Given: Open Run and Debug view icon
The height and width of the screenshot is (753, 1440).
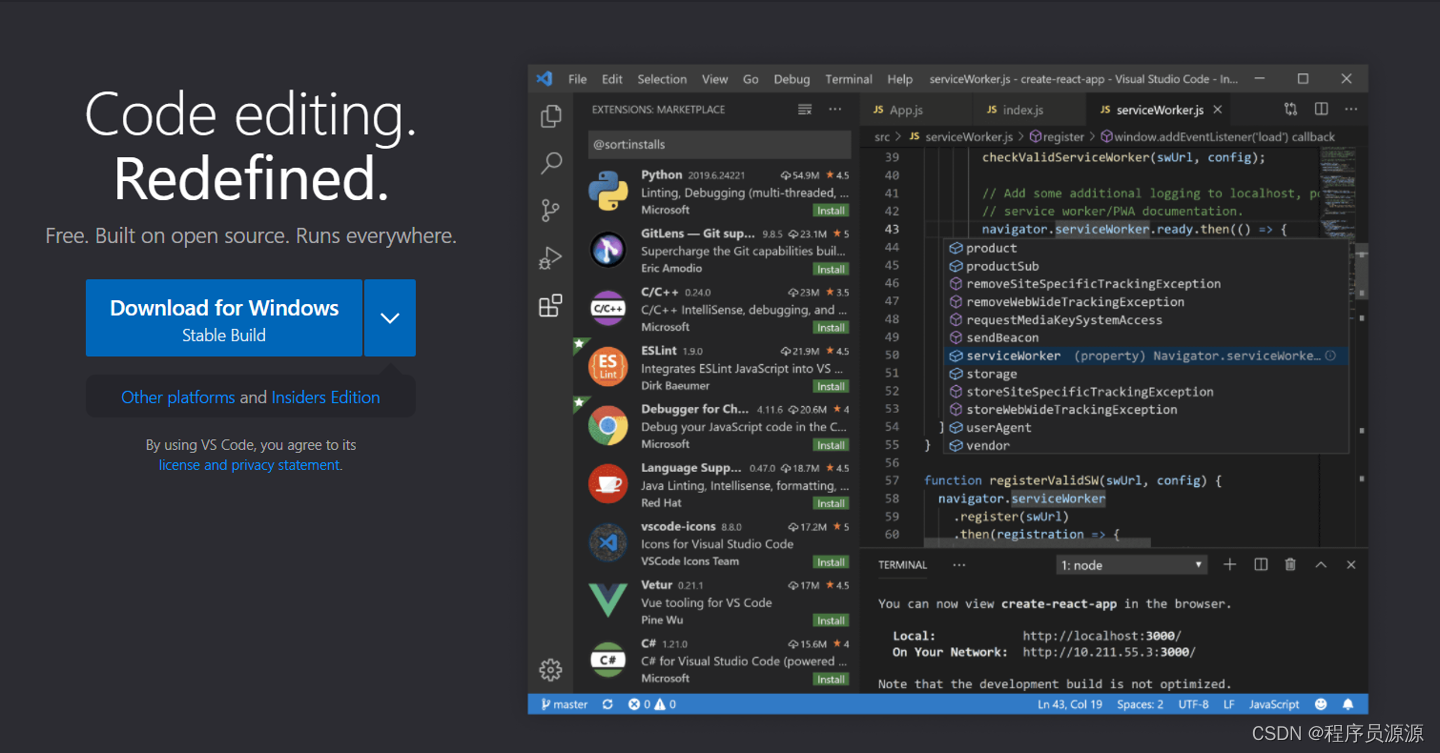Looking at the screenshot, I should (x=550, y=258).
